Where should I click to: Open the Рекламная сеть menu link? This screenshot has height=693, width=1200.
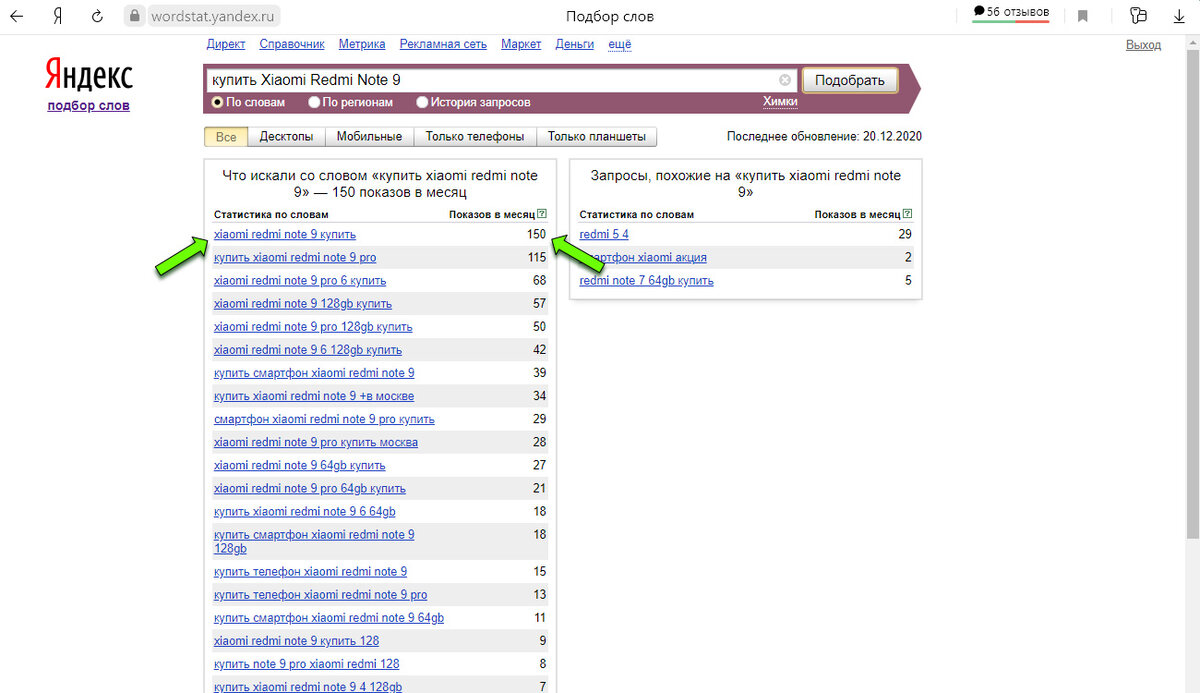point(443,44)
